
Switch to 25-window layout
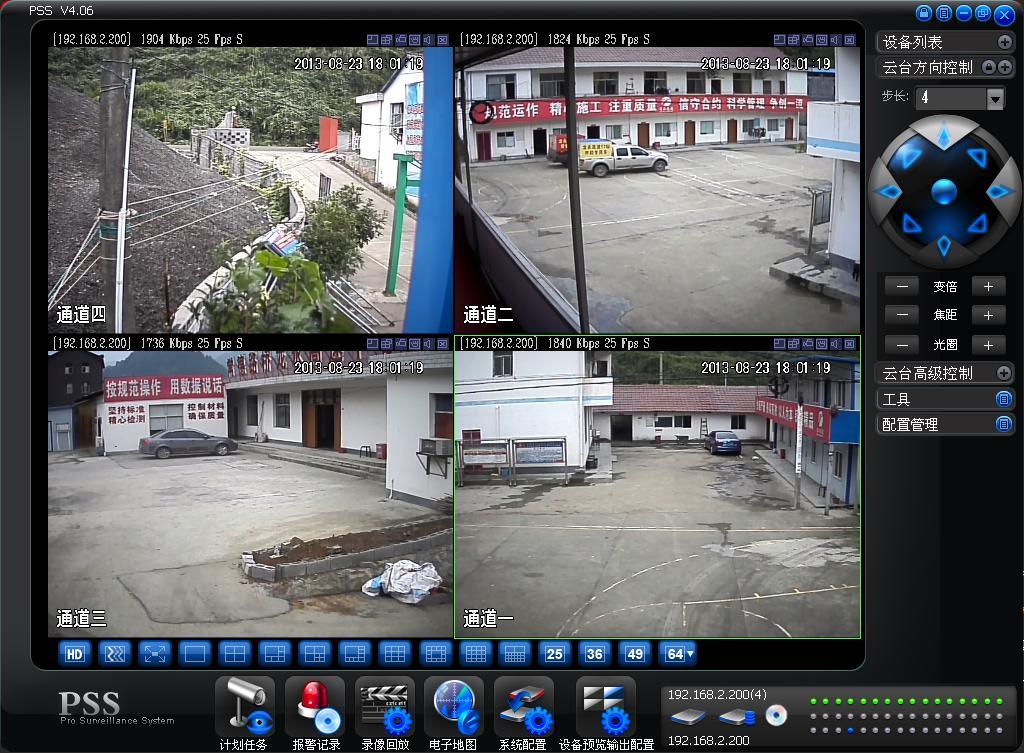pos(554,654)
